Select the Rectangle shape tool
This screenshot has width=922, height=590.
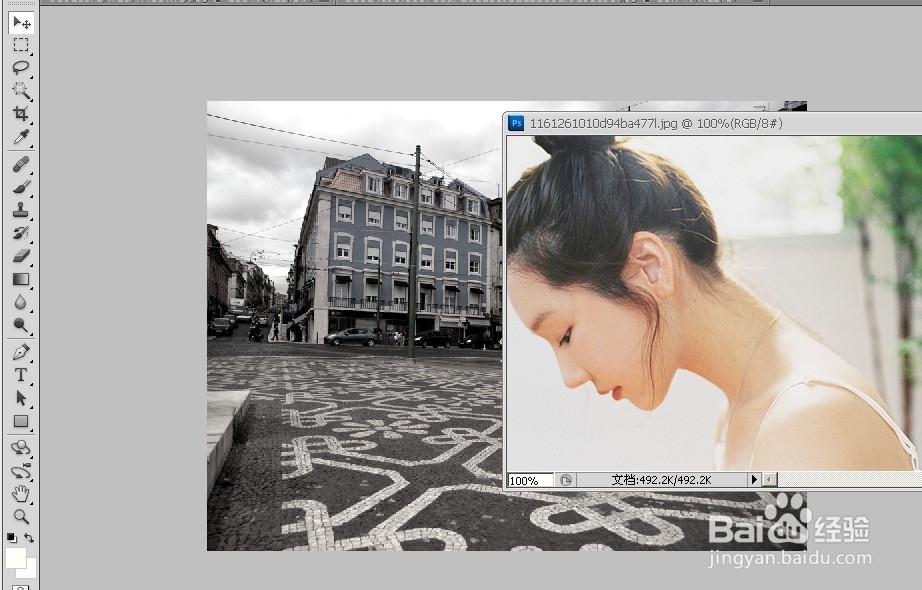pos(21,421)
